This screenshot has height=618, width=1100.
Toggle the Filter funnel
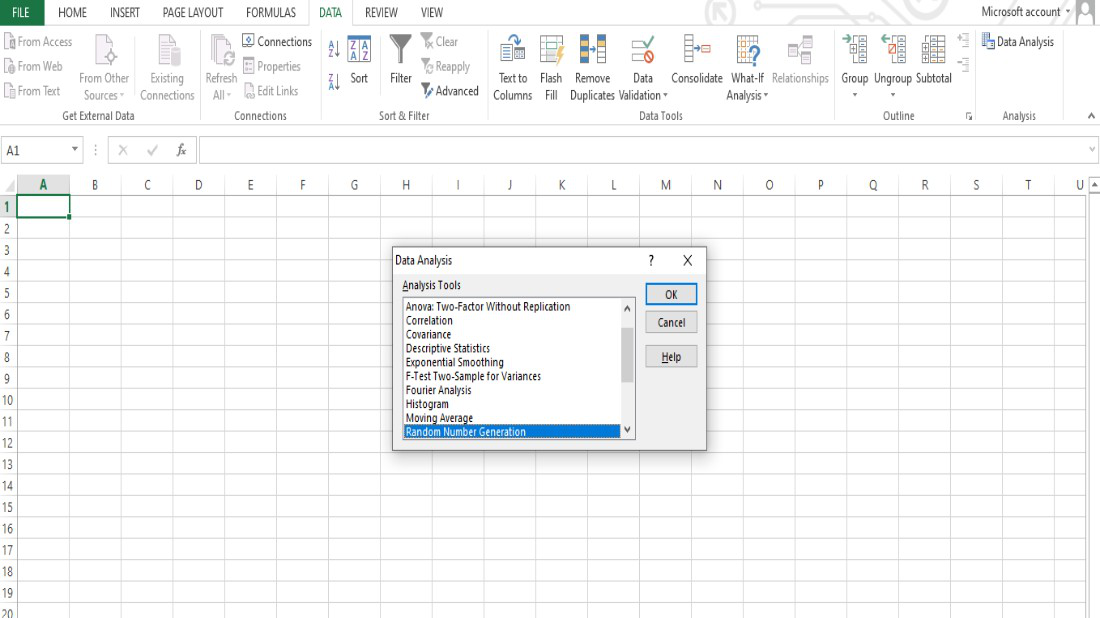click(x=401, y=60)
